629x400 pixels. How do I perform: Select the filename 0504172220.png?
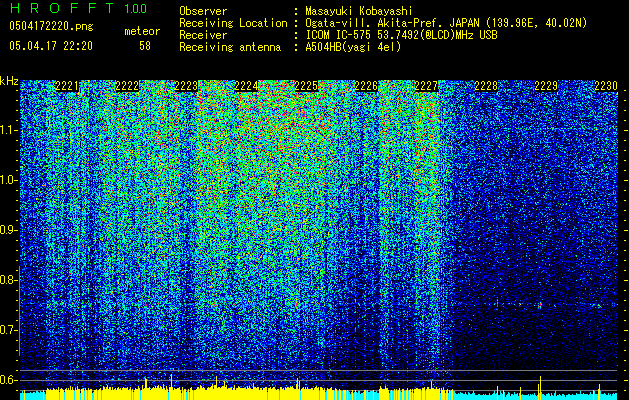(x=51, y=27)
